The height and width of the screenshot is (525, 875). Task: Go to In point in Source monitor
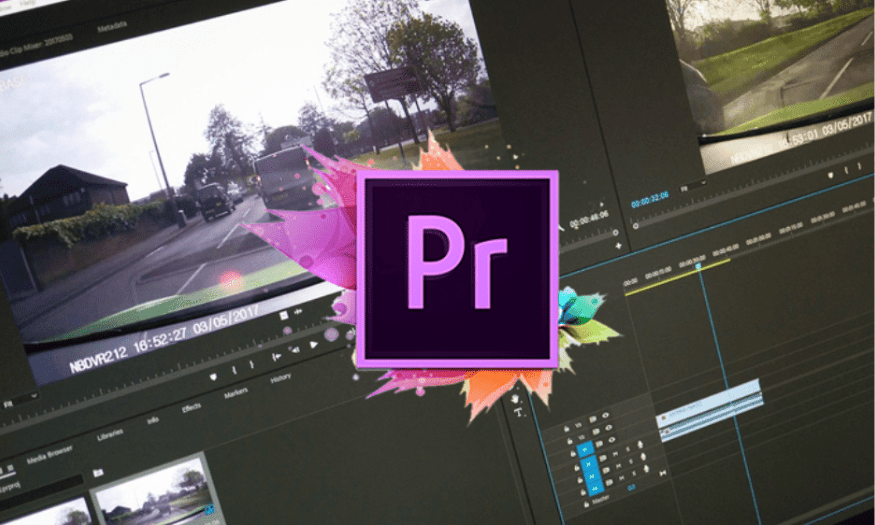click(276, 357)
